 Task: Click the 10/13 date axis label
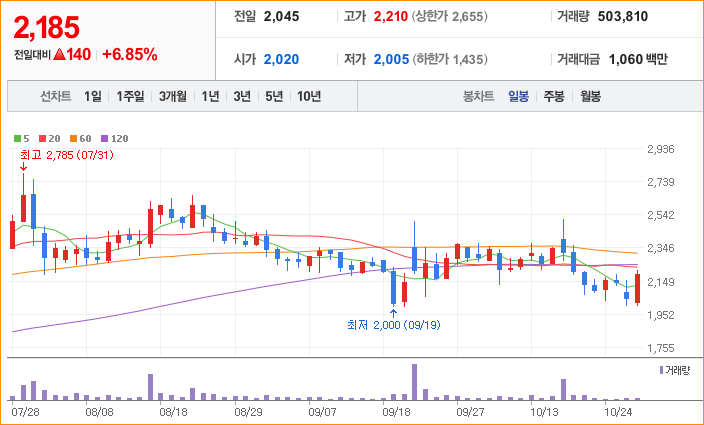click(x=544, y=412)
